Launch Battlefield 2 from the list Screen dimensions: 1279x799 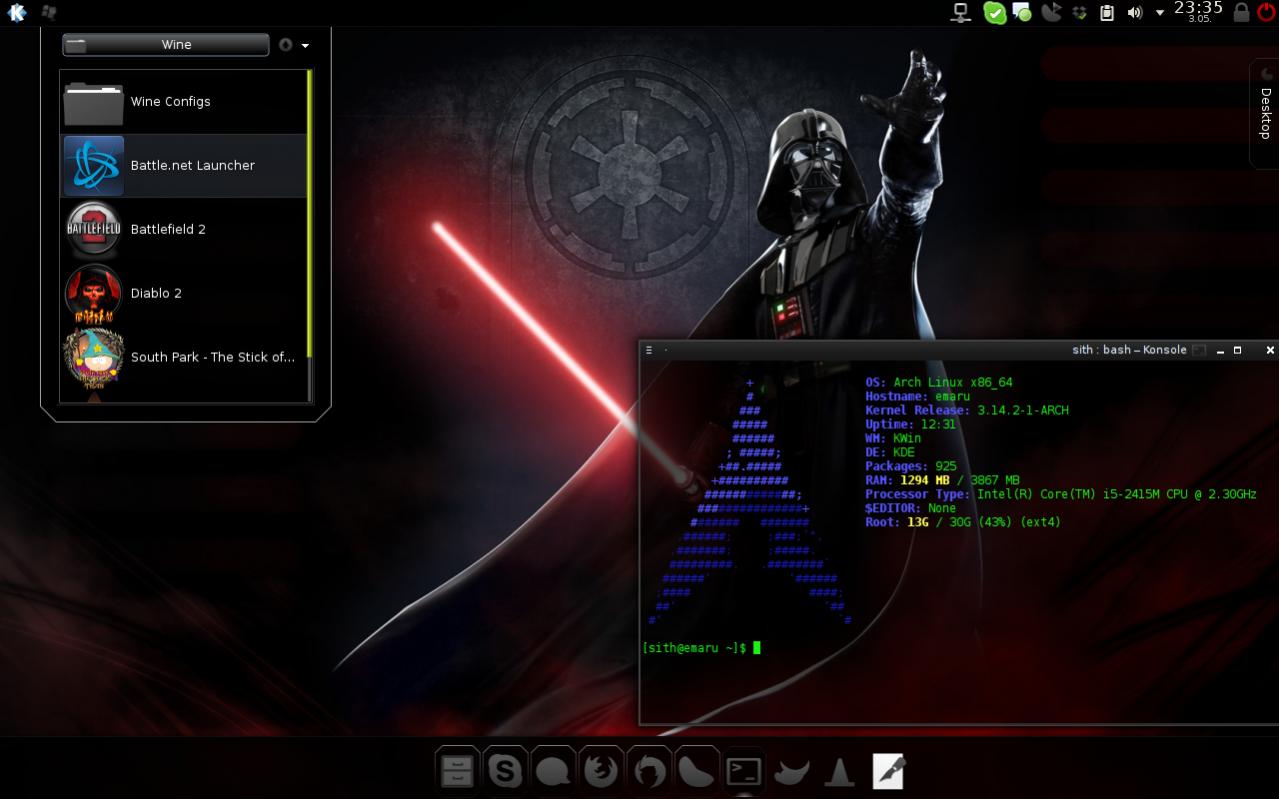[x=184, y=230]
